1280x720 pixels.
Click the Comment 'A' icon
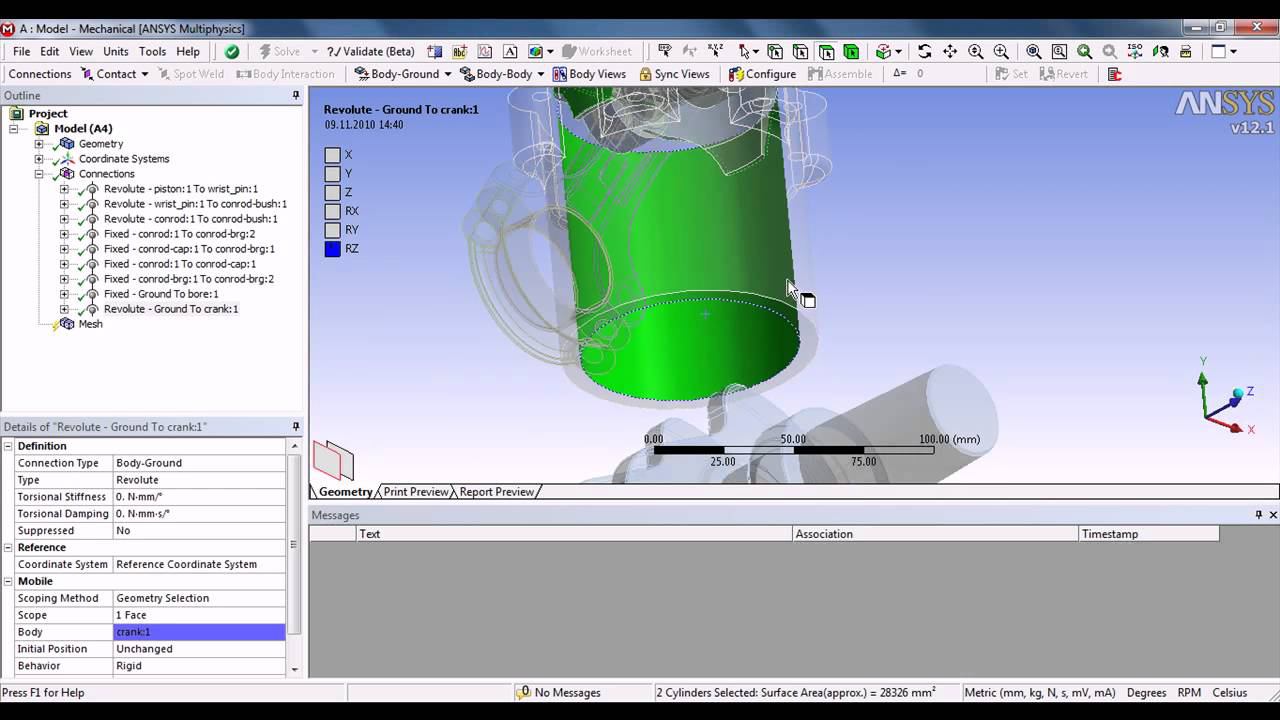coord(510,51)
